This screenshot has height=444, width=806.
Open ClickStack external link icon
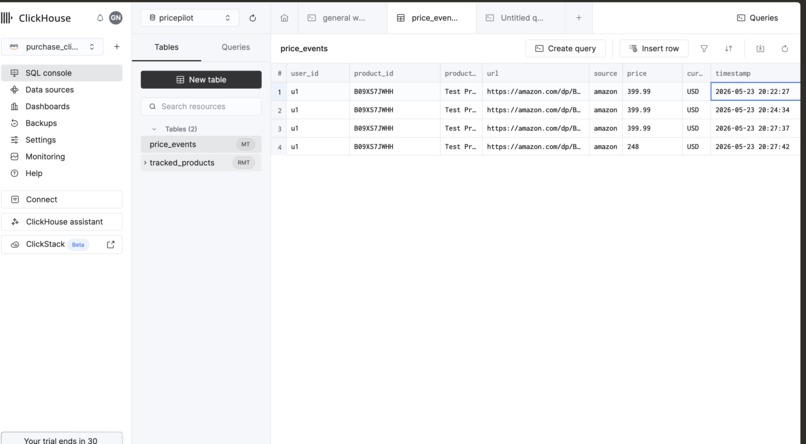coord(111,245)
